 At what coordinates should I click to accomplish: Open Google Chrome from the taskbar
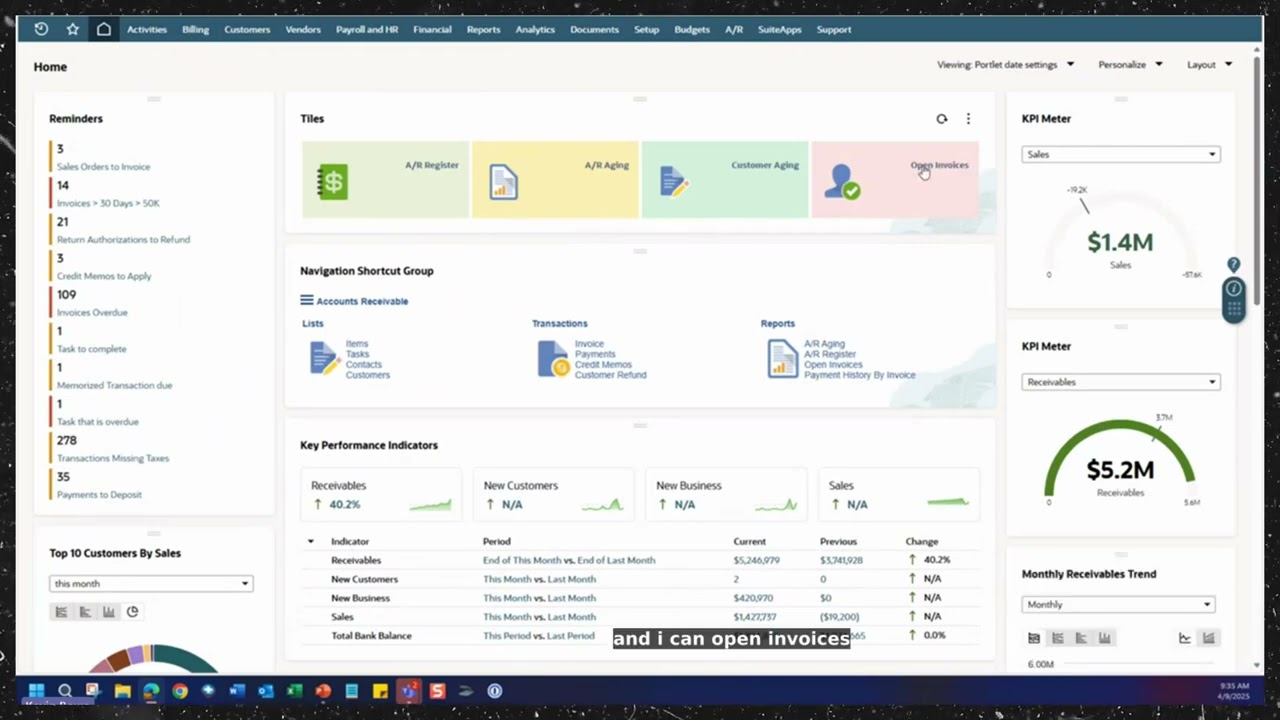pyautogui.click(x=180, y=691)
